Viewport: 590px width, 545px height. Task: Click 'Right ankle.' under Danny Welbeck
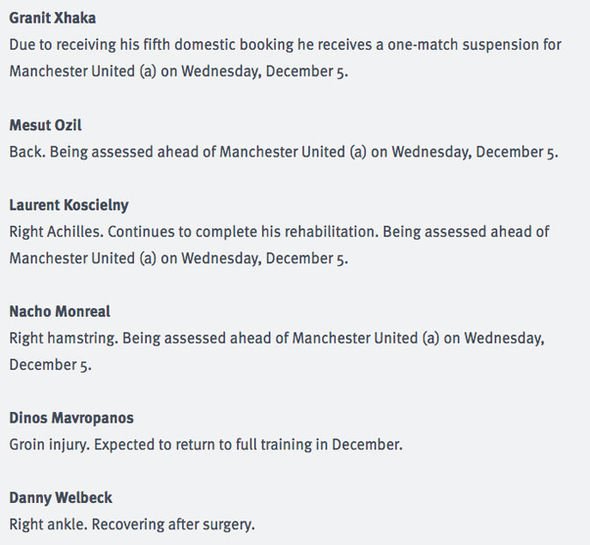coord(48,525)
